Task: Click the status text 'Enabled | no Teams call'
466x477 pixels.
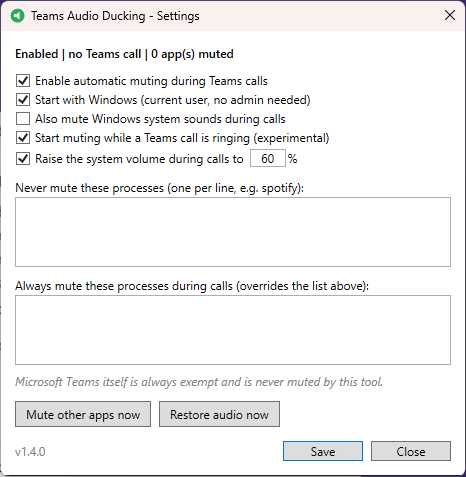Action: point(78,54)
